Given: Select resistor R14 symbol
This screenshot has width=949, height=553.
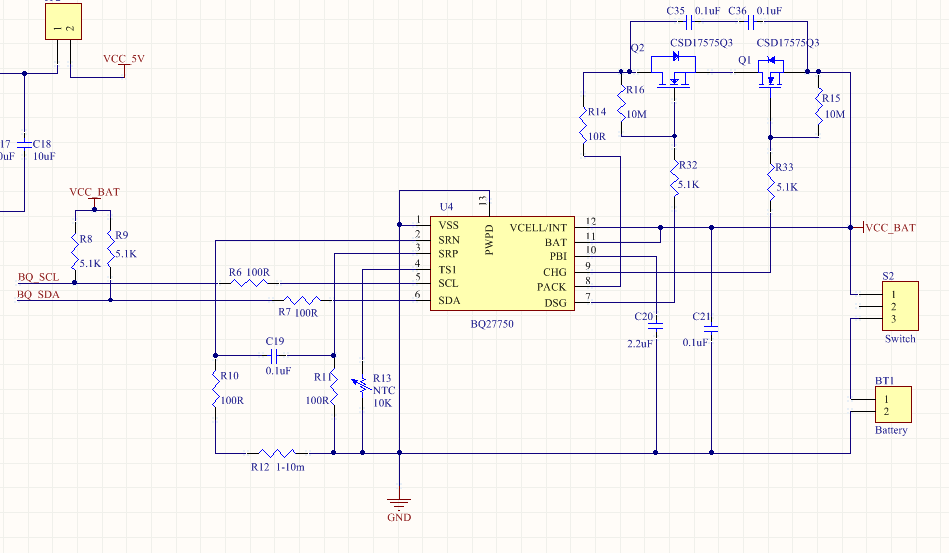Looking at the screenshot, I should click(583, 123).
